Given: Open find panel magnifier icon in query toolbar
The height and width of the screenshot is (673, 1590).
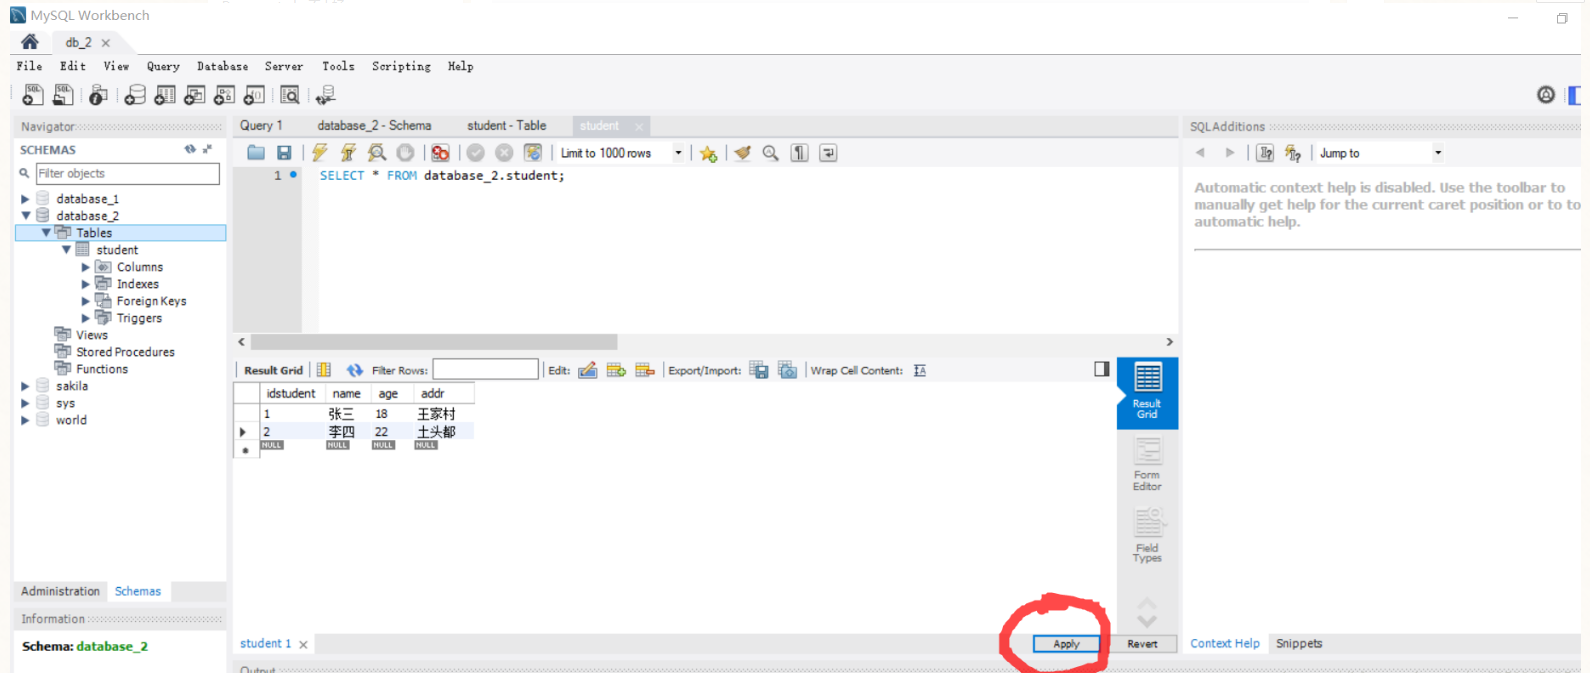Looking at the screenshot, I should click(x=770, y=153).
